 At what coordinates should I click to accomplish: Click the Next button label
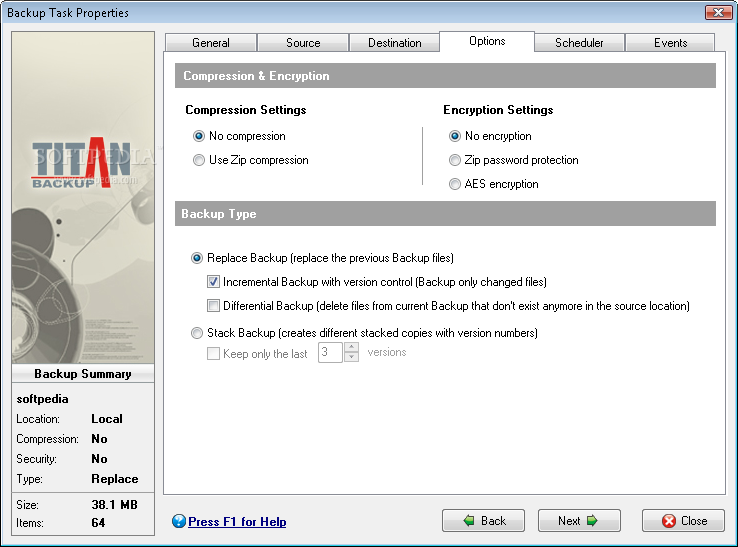point(569,521)
